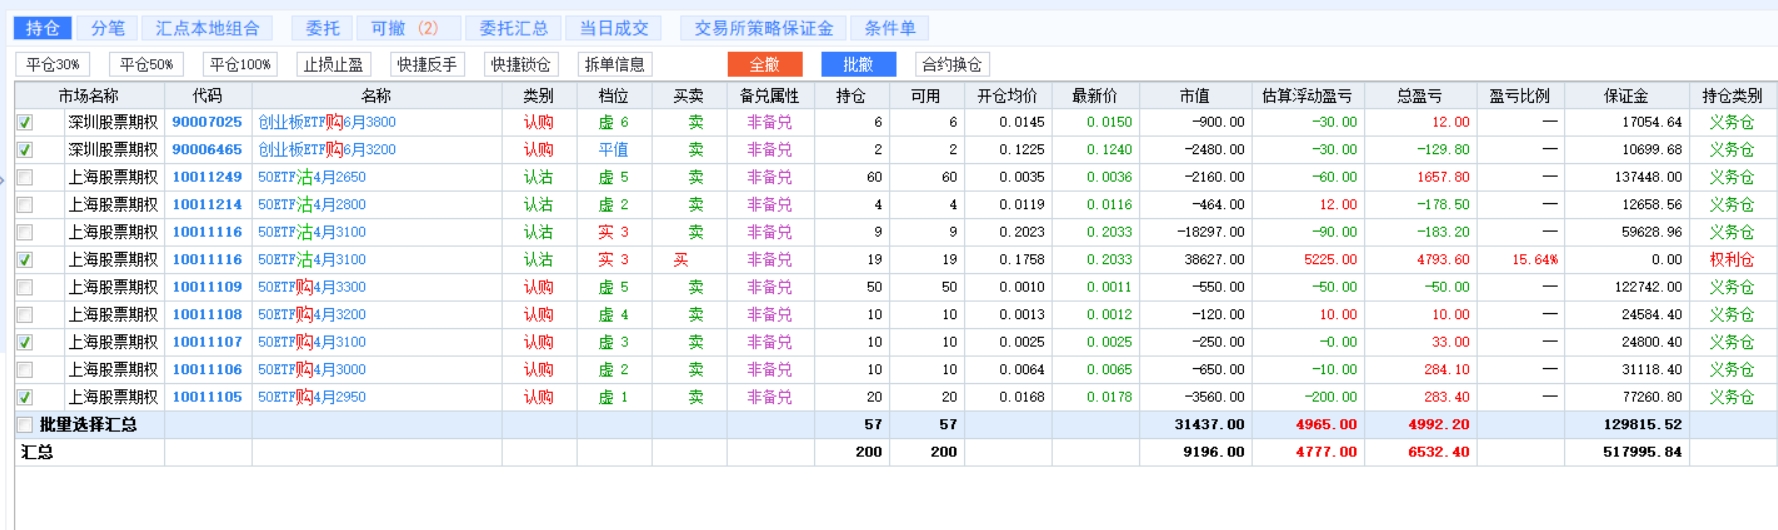Sort by the 市值 column header

pos(1196,96)
